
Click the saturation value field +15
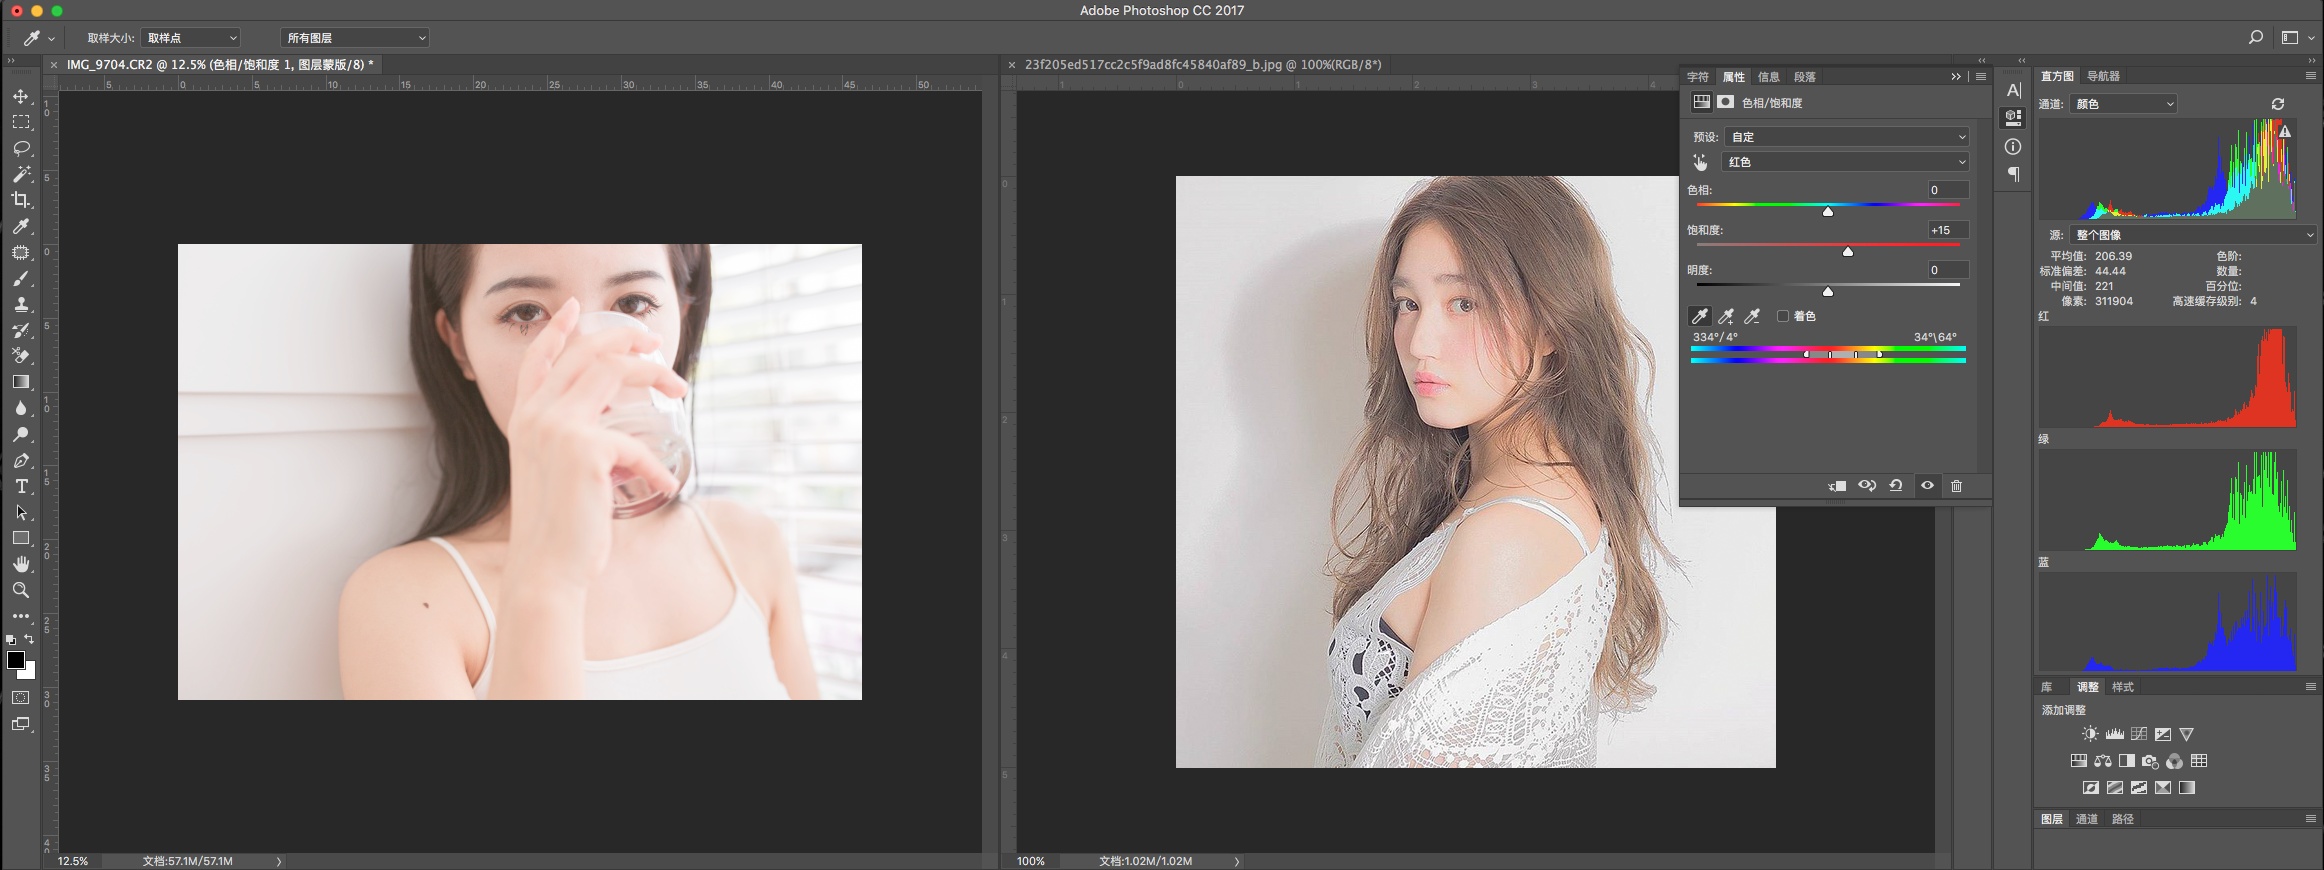coord(1948,230)
